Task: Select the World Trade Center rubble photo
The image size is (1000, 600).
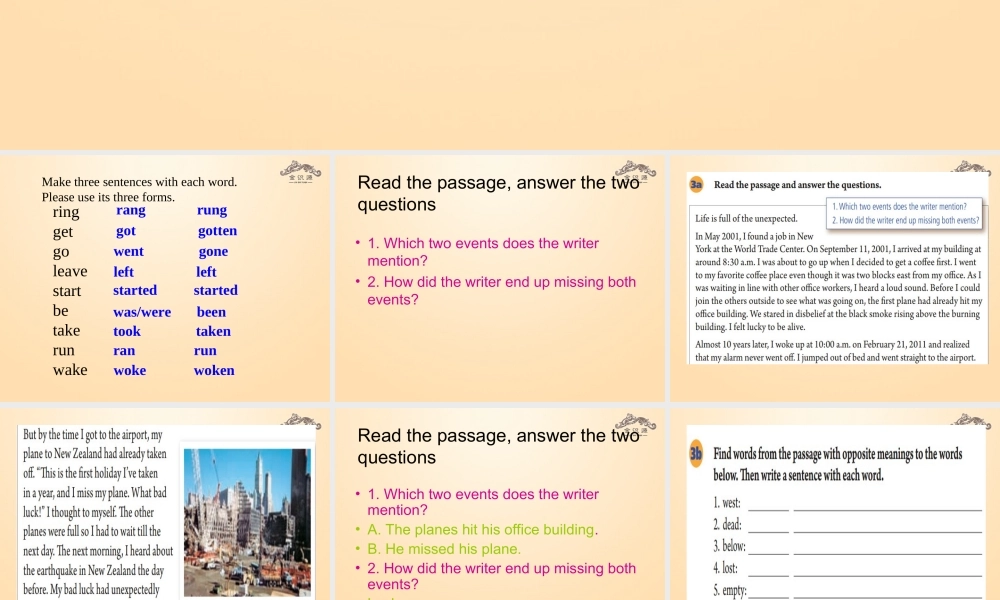Action: click(x=248, y=521)
